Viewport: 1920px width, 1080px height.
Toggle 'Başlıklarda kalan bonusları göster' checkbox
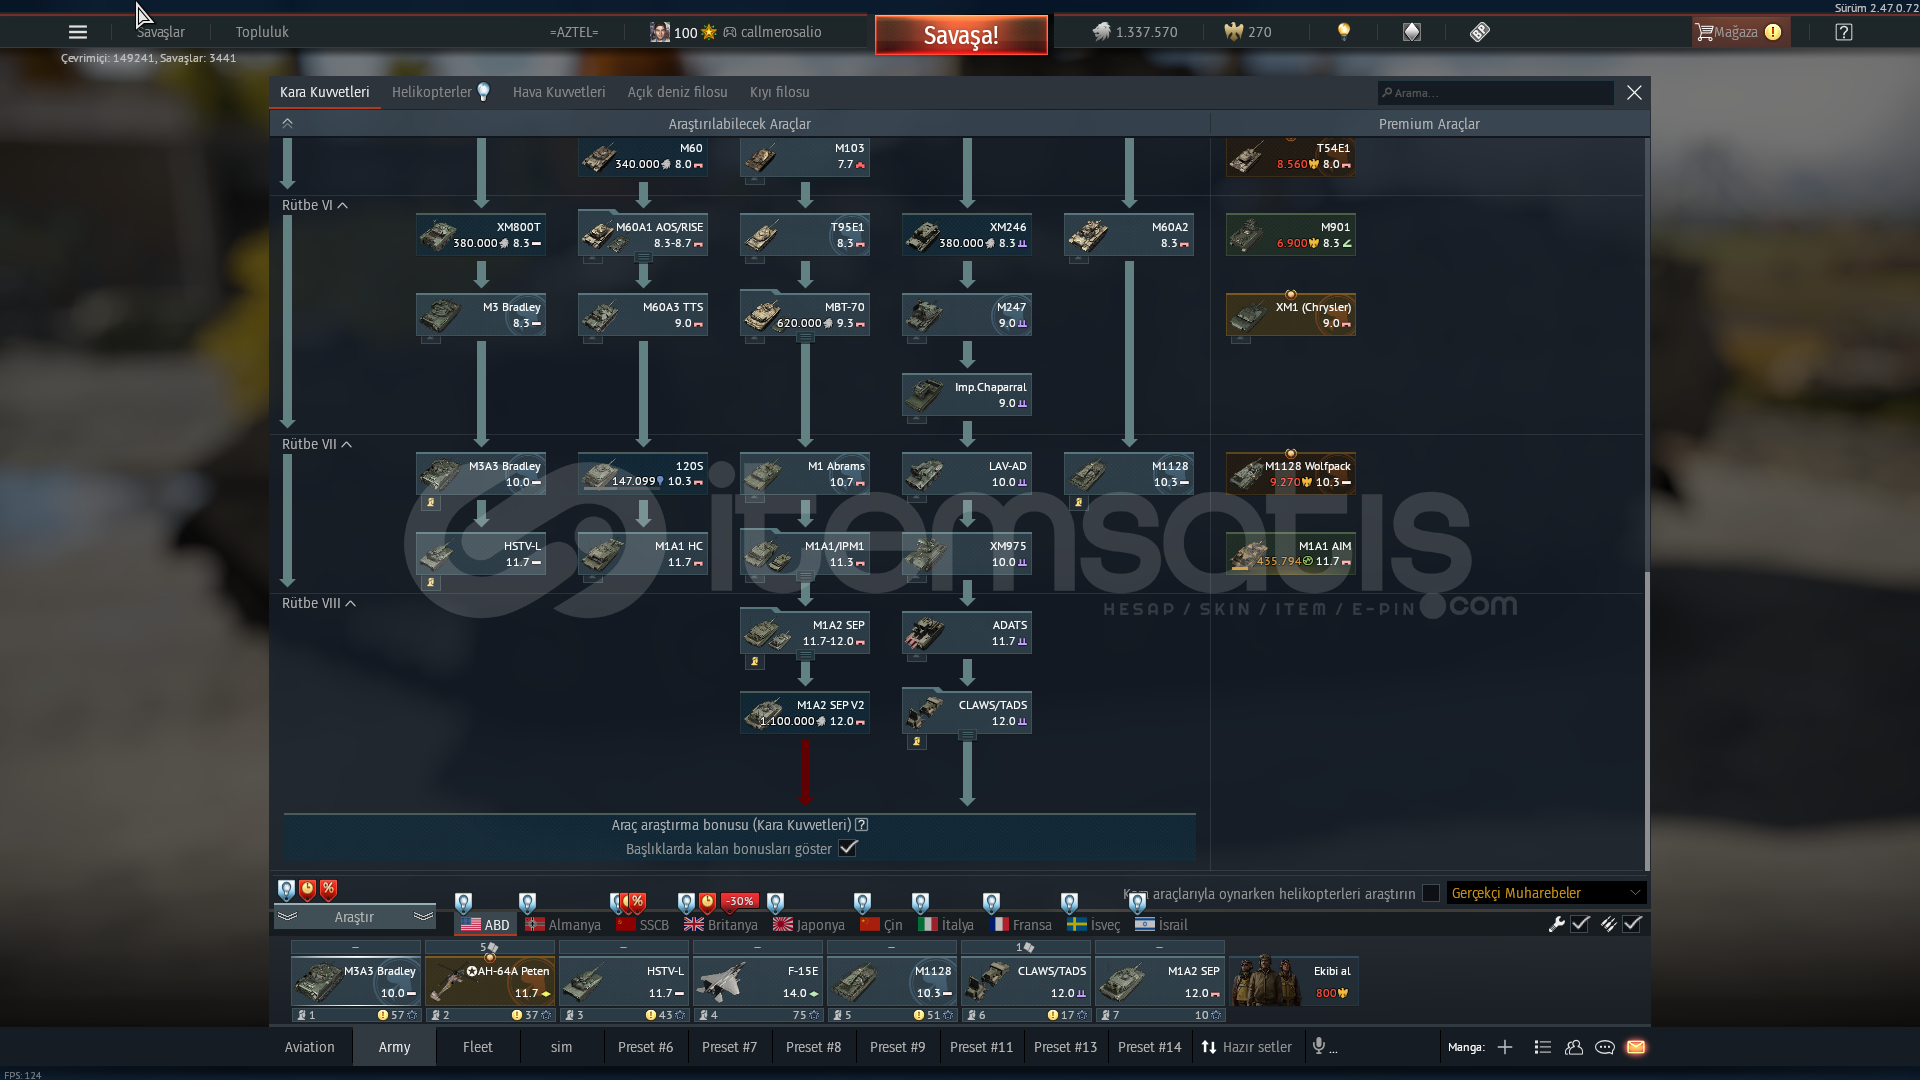(848, 848)
